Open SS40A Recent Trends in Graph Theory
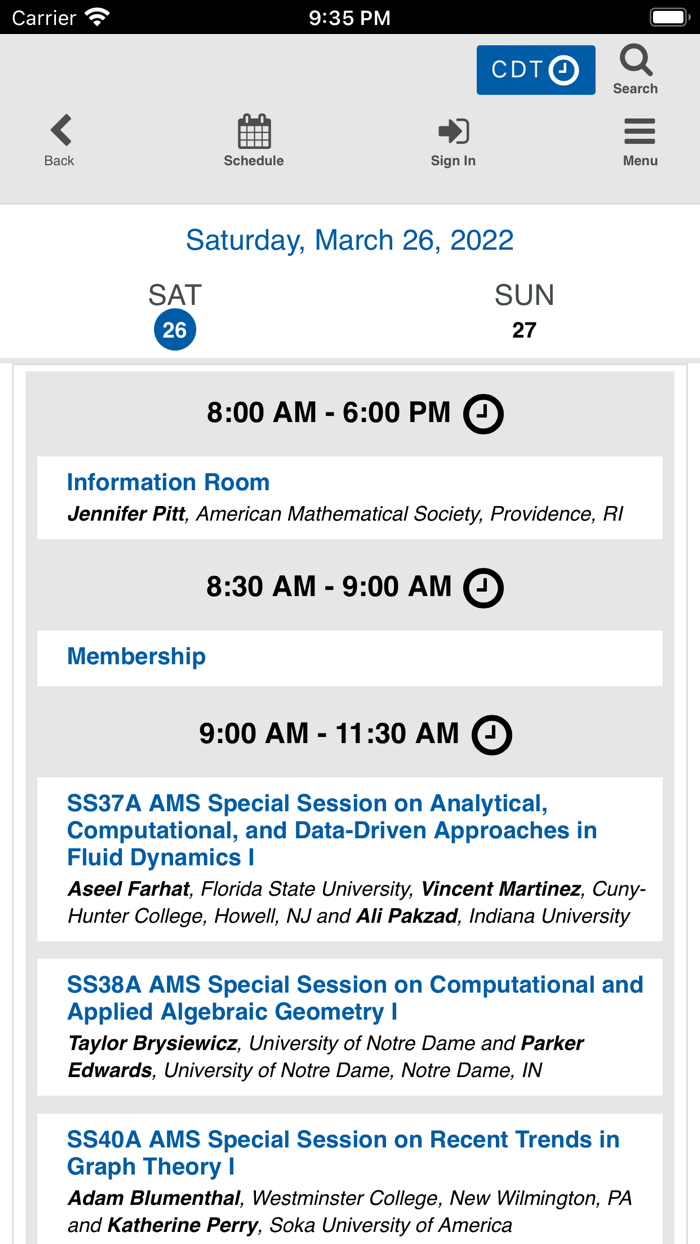The width and height of the screenshot is (700, 1244). pos(343,1153)
